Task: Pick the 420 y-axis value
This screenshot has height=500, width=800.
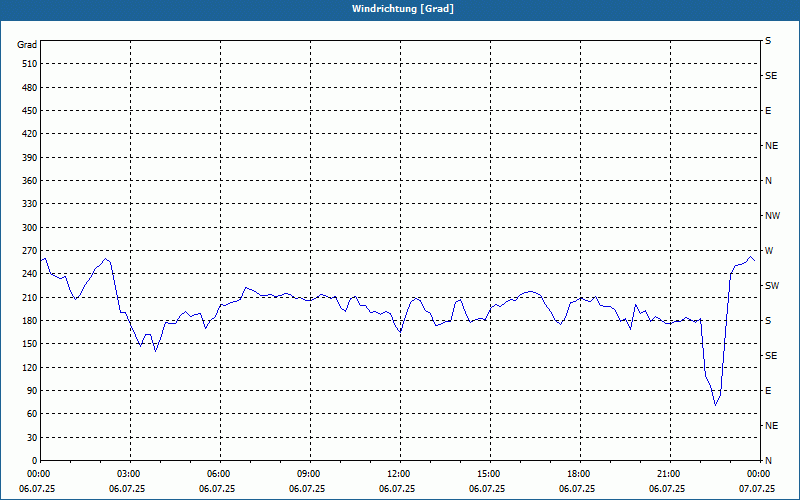Action: 30,134
